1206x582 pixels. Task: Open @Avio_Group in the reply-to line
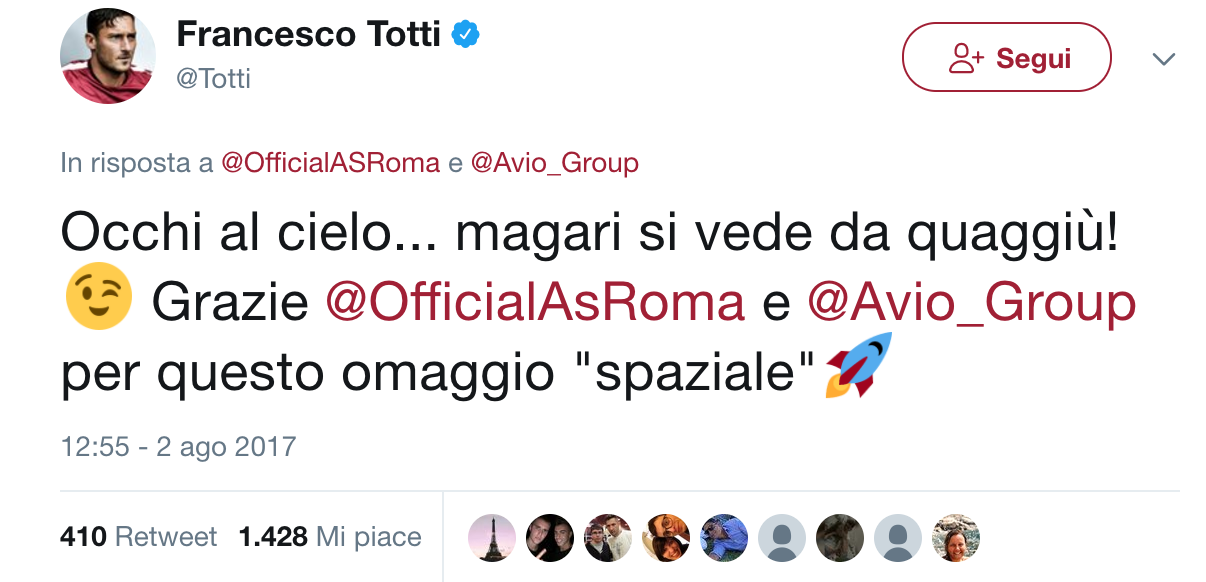point(553,163)
